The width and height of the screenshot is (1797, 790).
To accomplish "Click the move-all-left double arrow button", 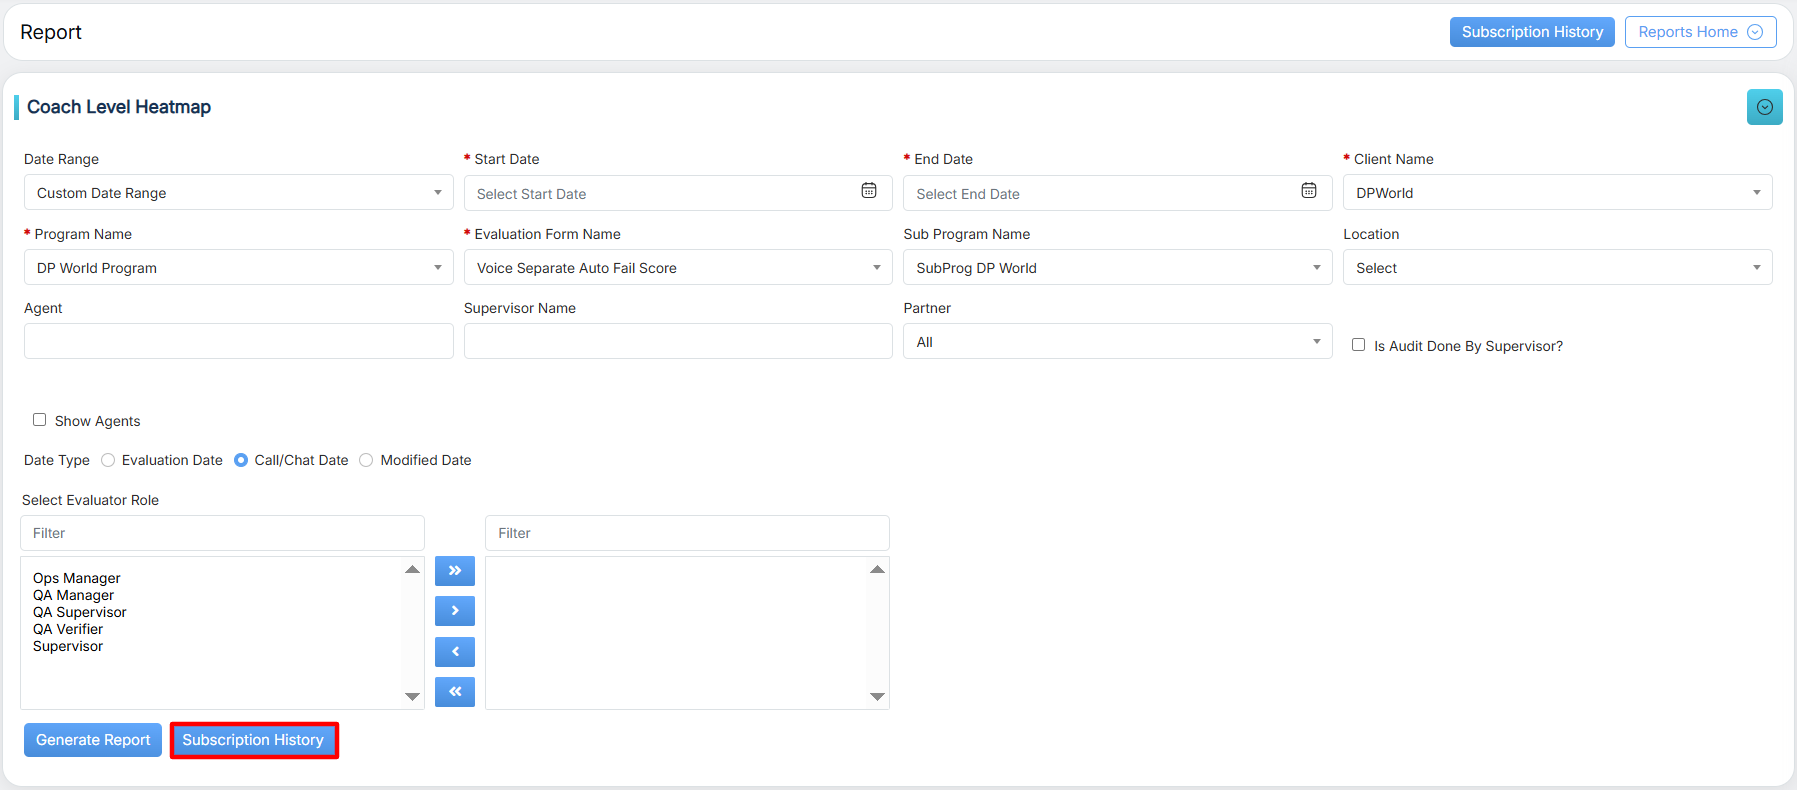I will pos(454,692).
